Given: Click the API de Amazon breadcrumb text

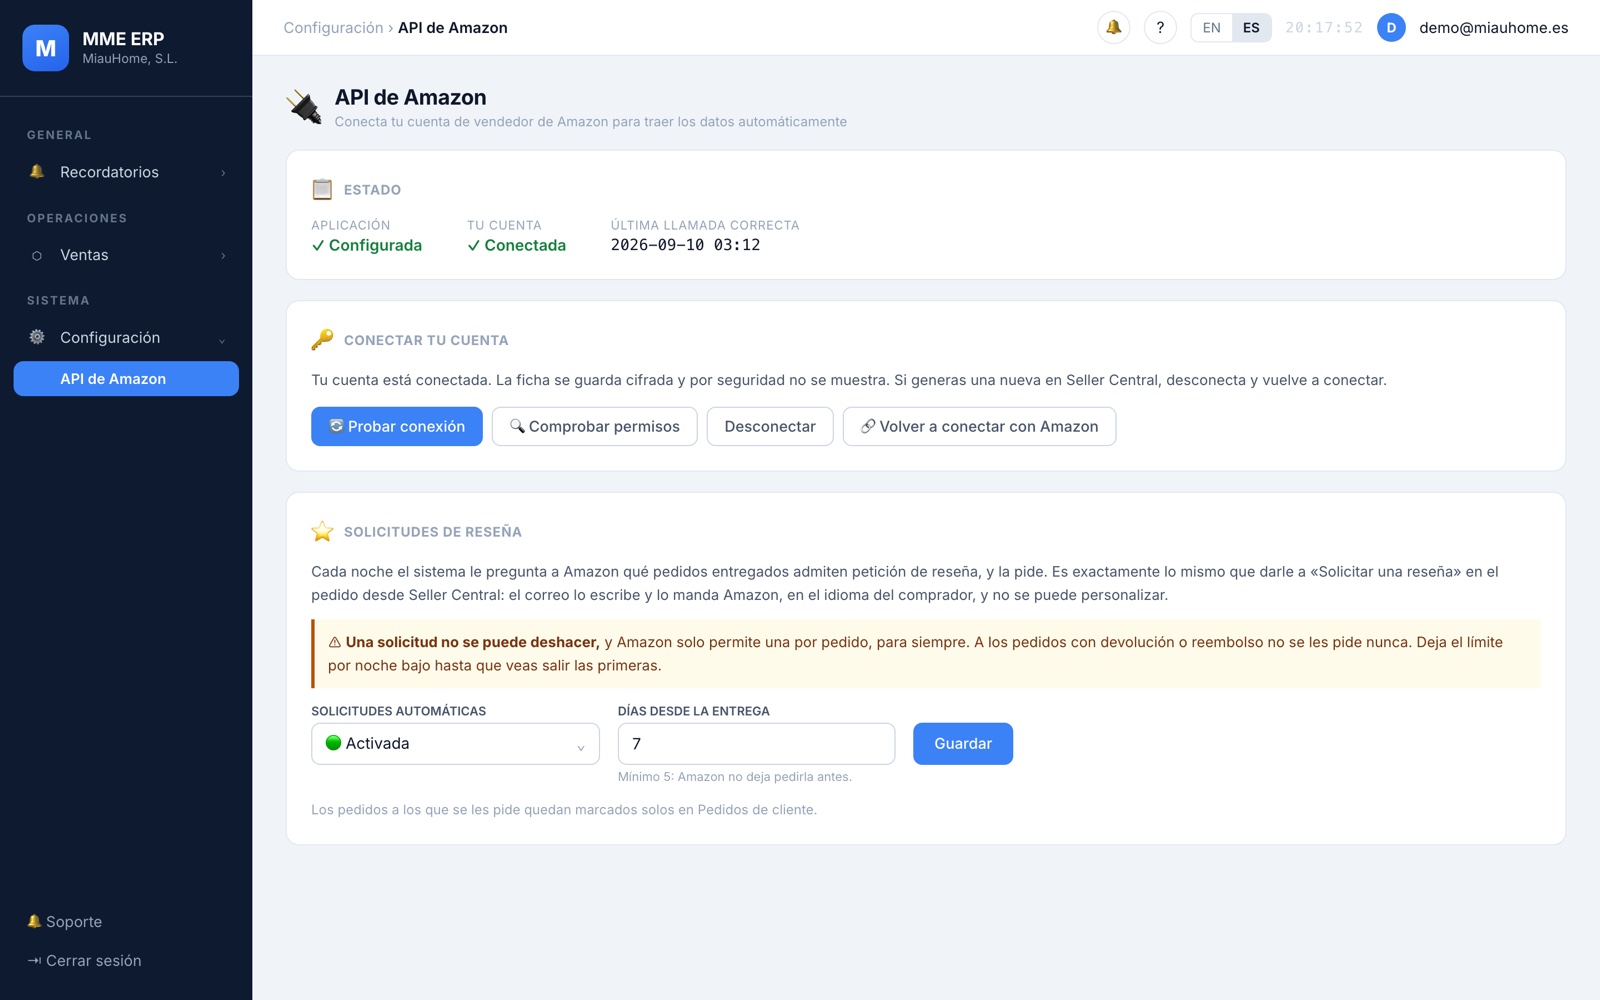Looking at the screenshot, I should click(x=453, y=28).
